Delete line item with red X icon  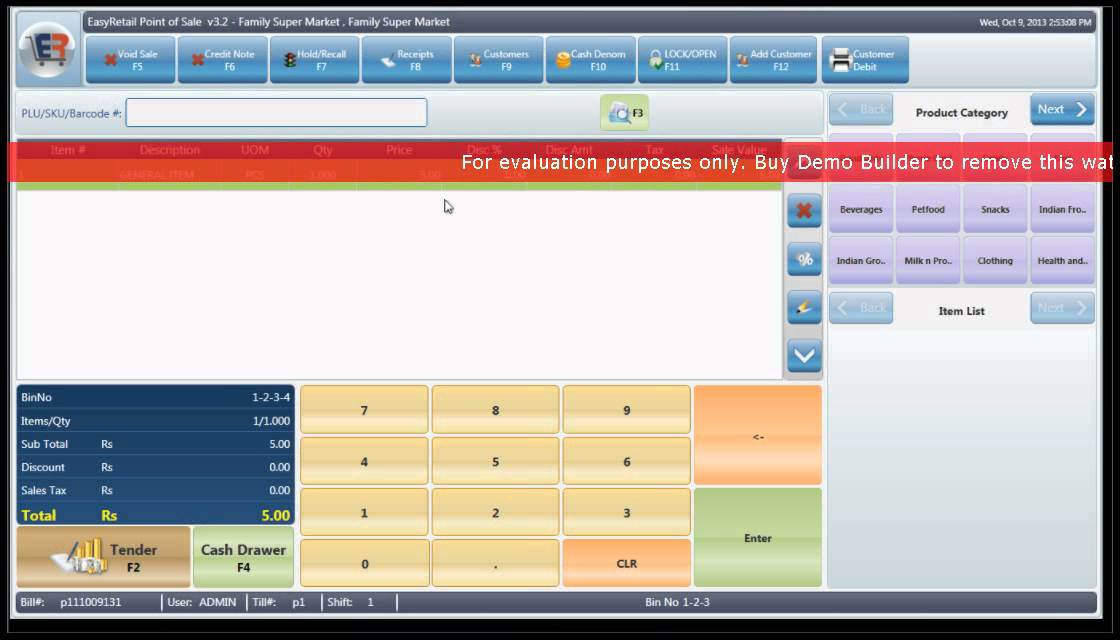804,210
